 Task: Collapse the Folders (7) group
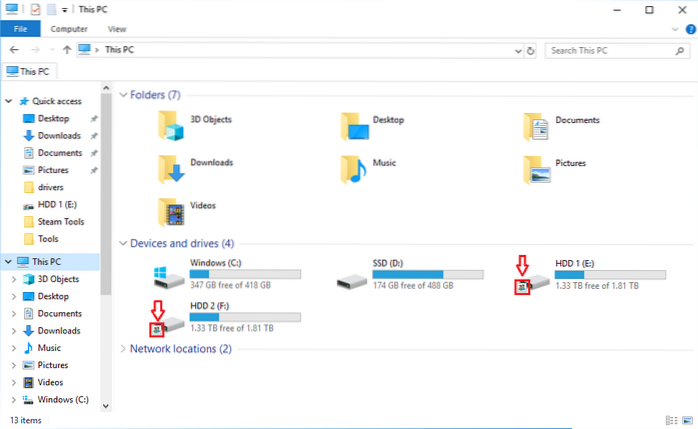pos(124,95)
